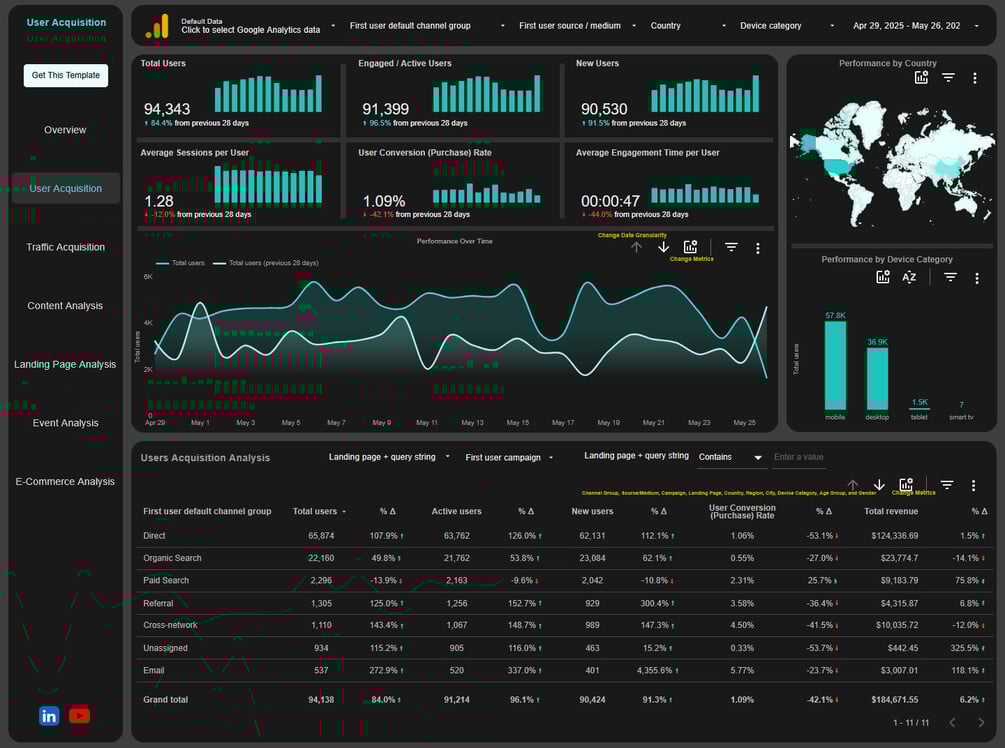Drill down arrow in Users Acquisition table
This screenshot has height=748, width=1005.
click(879, 485)
